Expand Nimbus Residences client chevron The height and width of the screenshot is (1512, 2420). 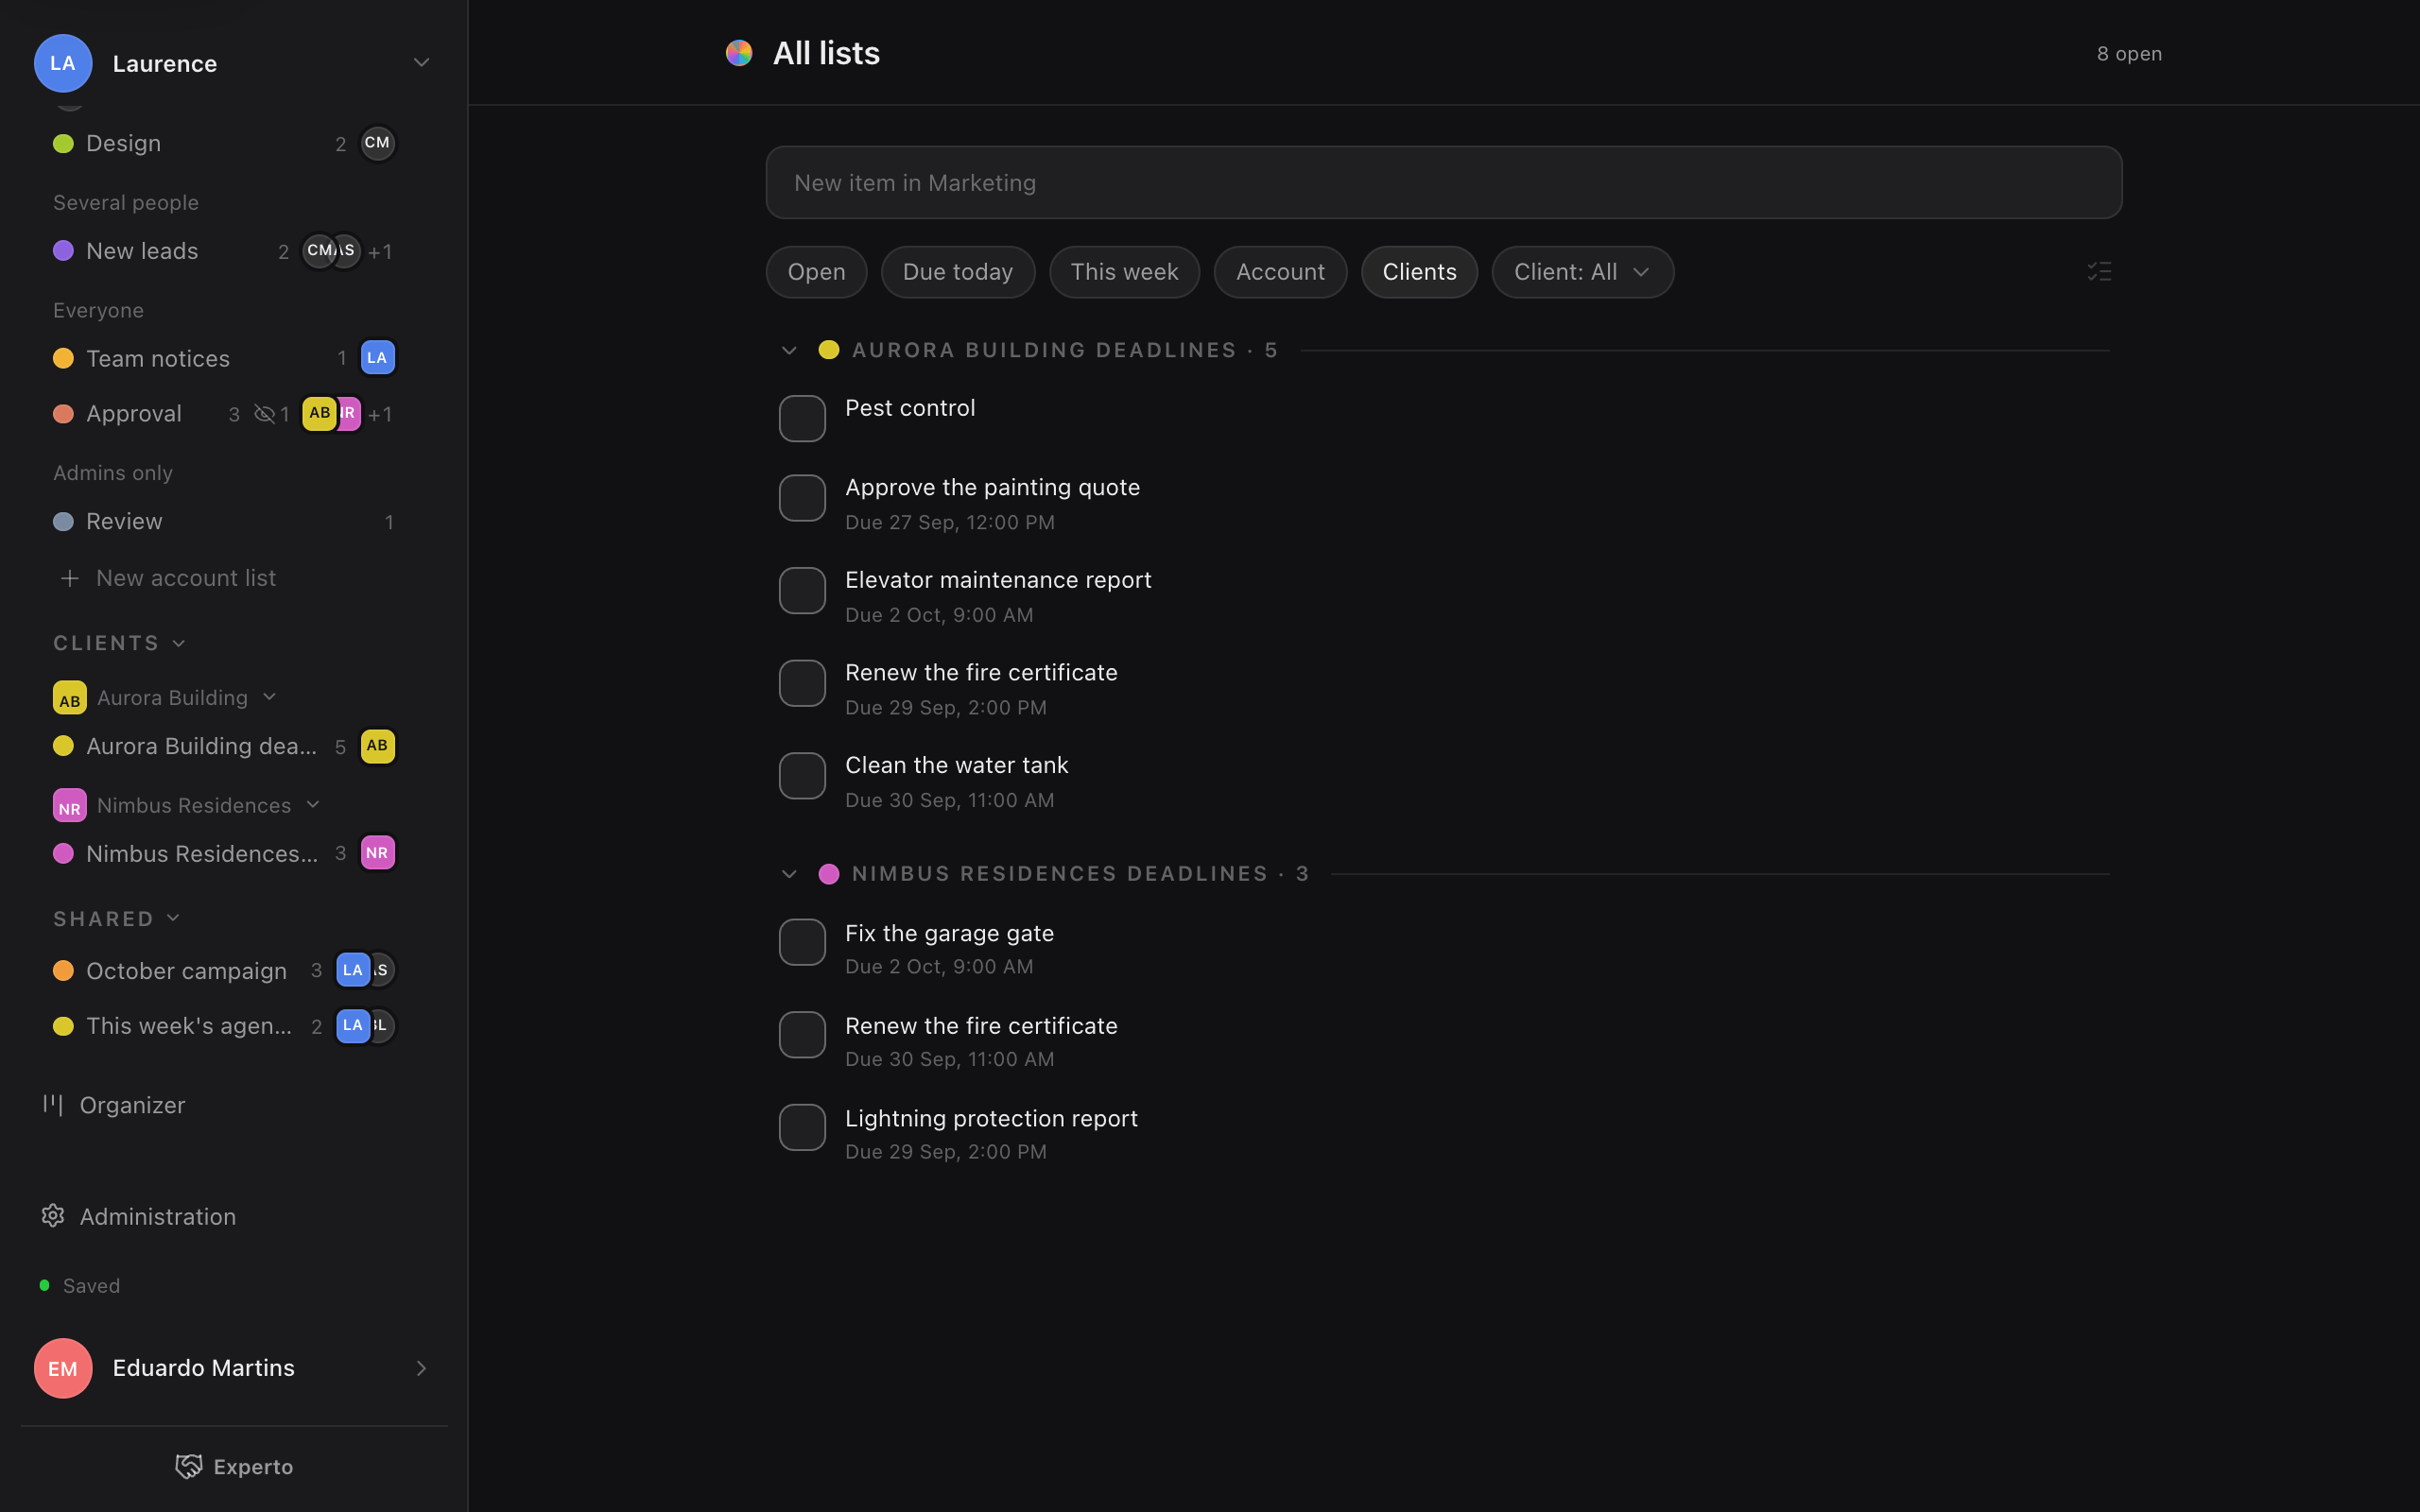point(313,805)
